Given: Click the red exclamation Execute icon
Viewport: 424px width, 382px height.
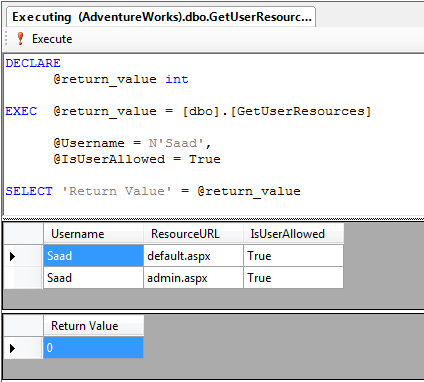Looking at the screenshot, I should [x=20, y=39].
